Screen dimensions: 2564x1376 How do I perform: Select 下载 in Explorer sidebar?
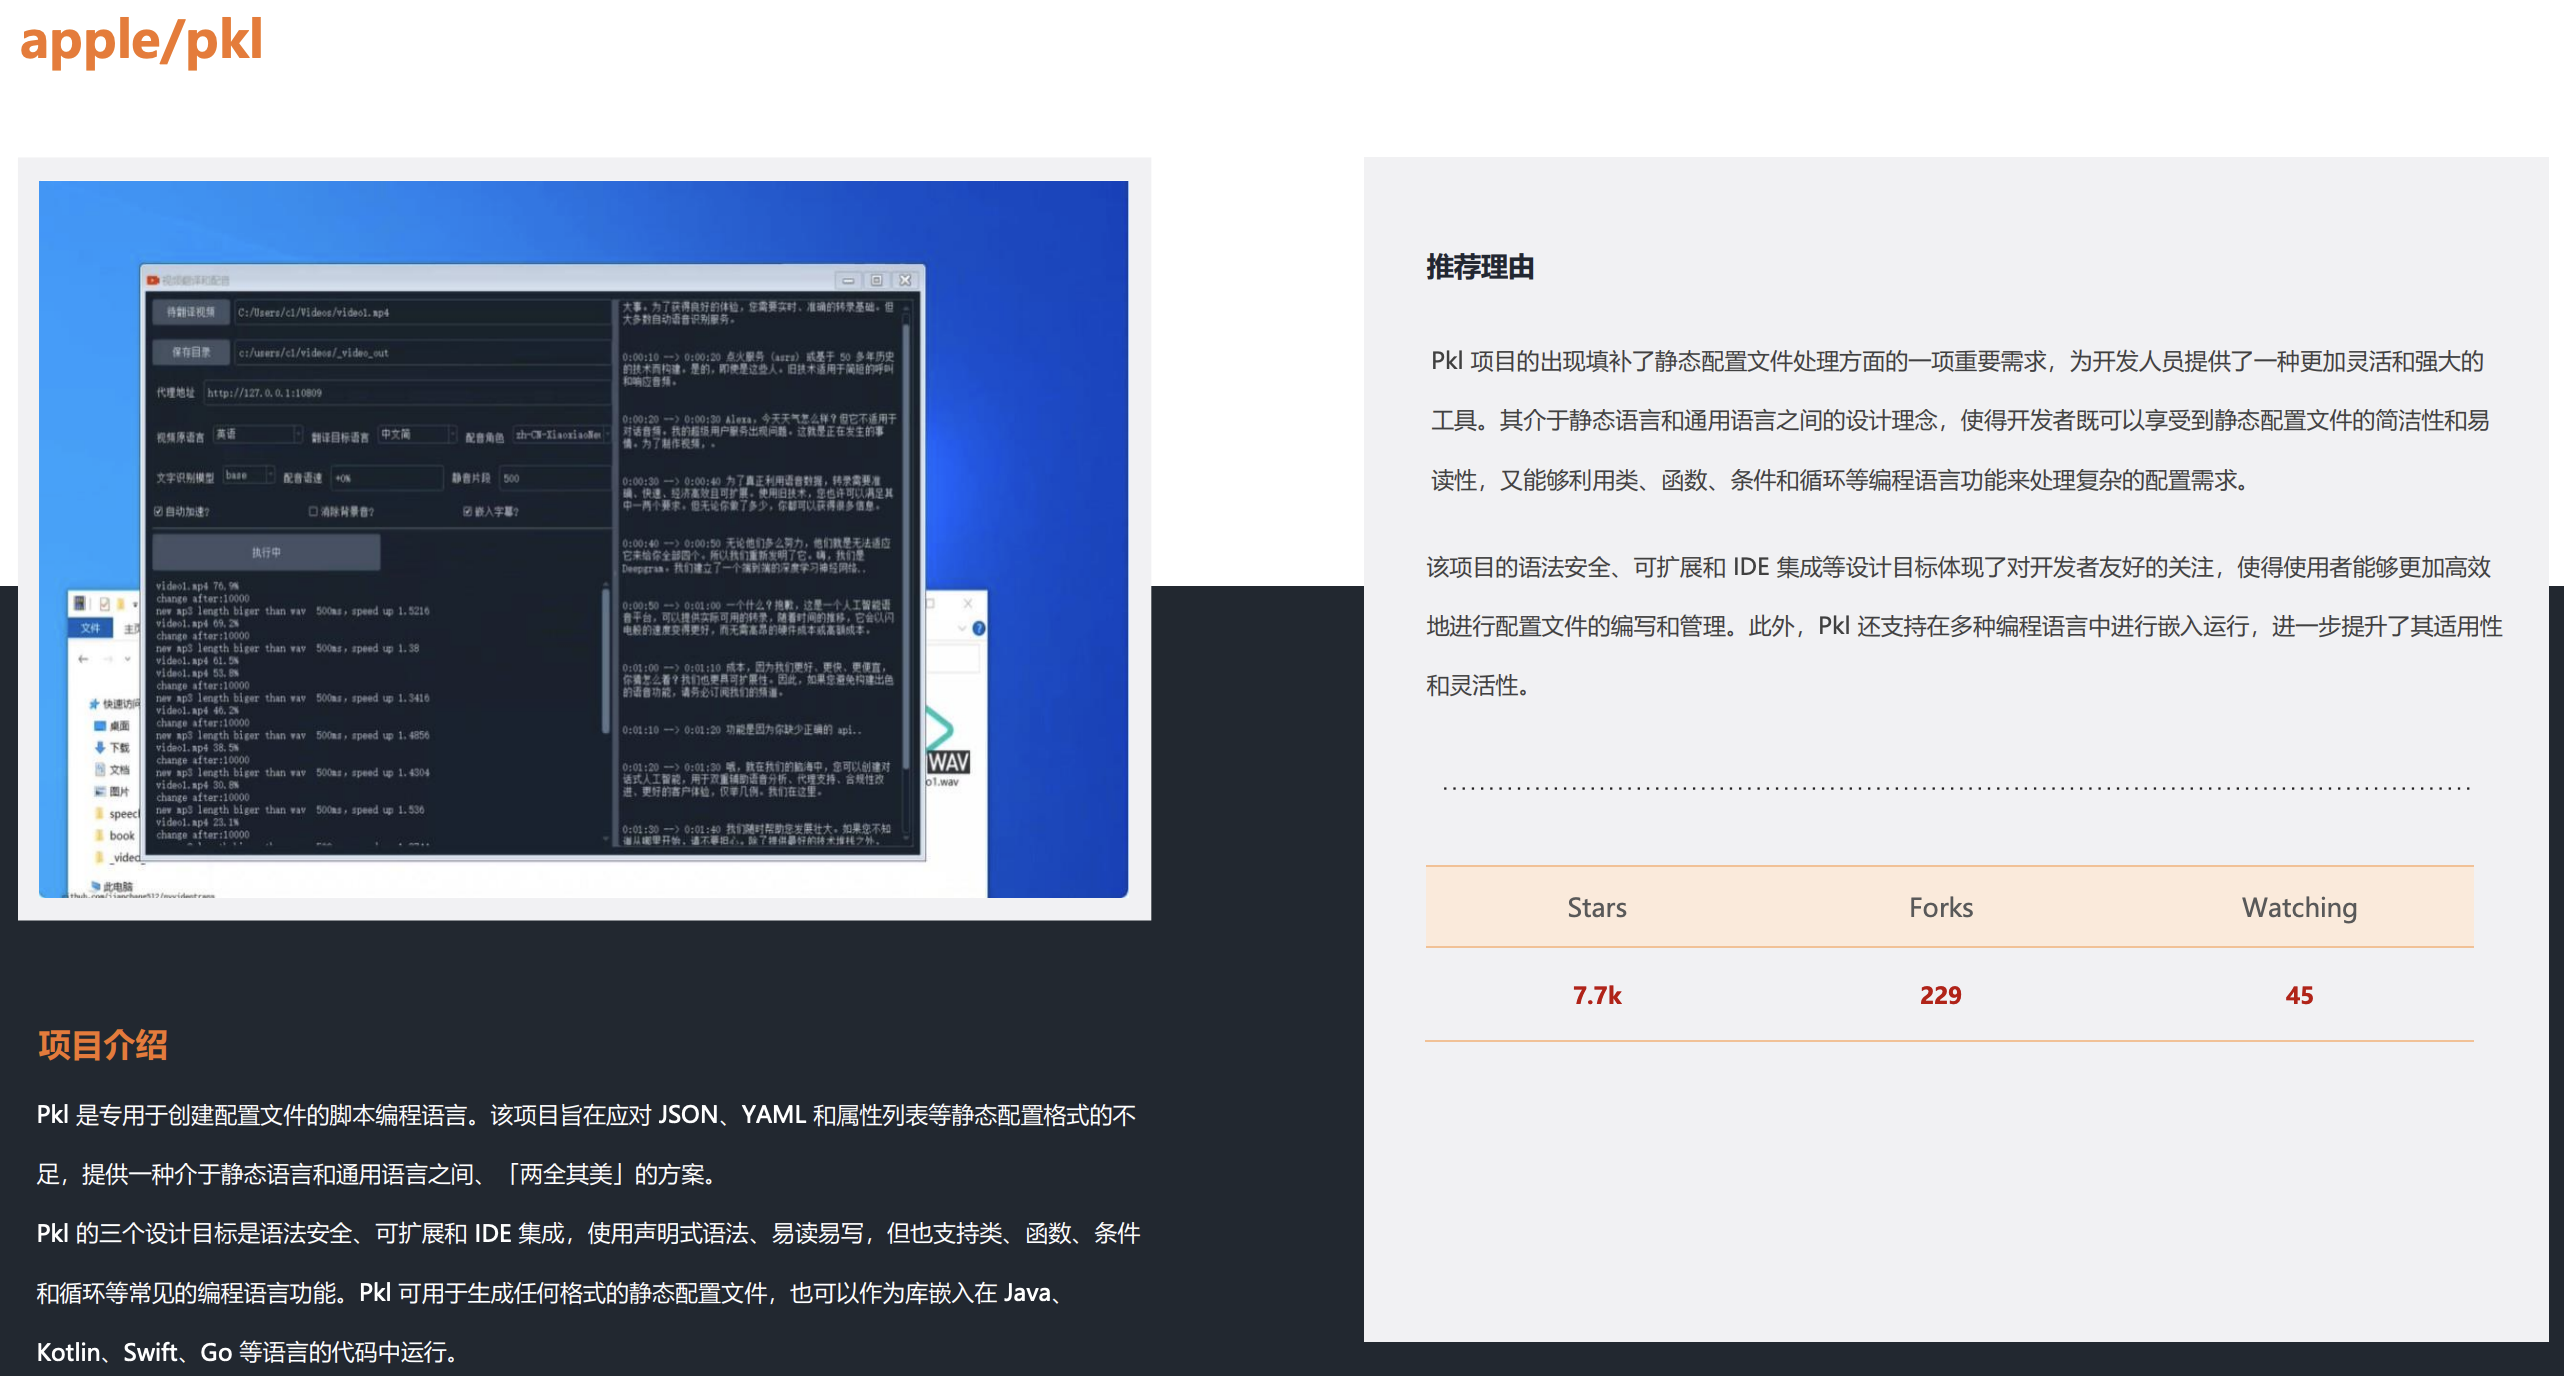tap(112, 748)
